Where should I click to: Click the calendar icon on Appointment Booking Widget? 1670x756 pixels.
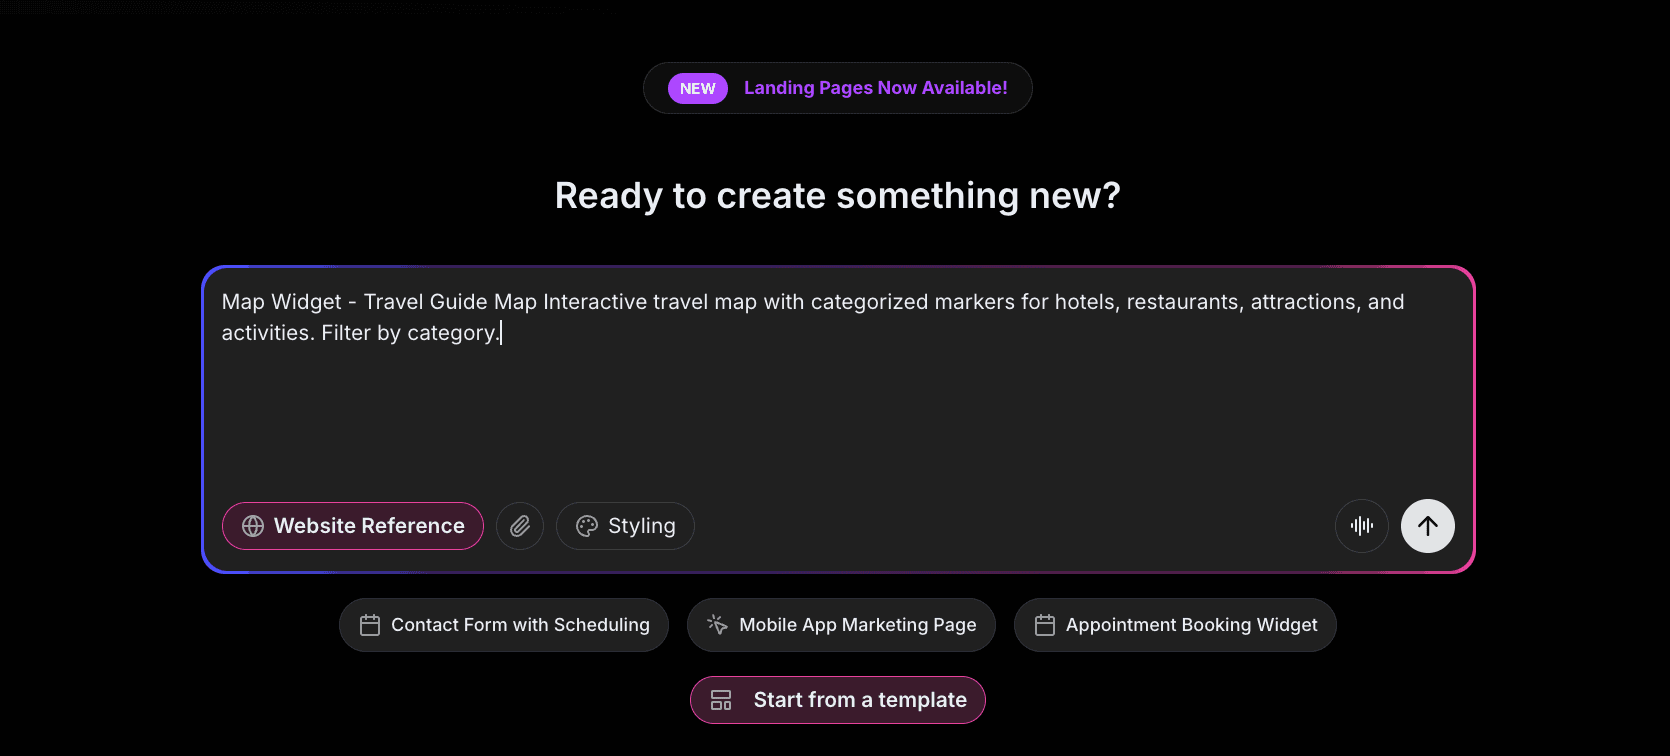pos(1045,624)
